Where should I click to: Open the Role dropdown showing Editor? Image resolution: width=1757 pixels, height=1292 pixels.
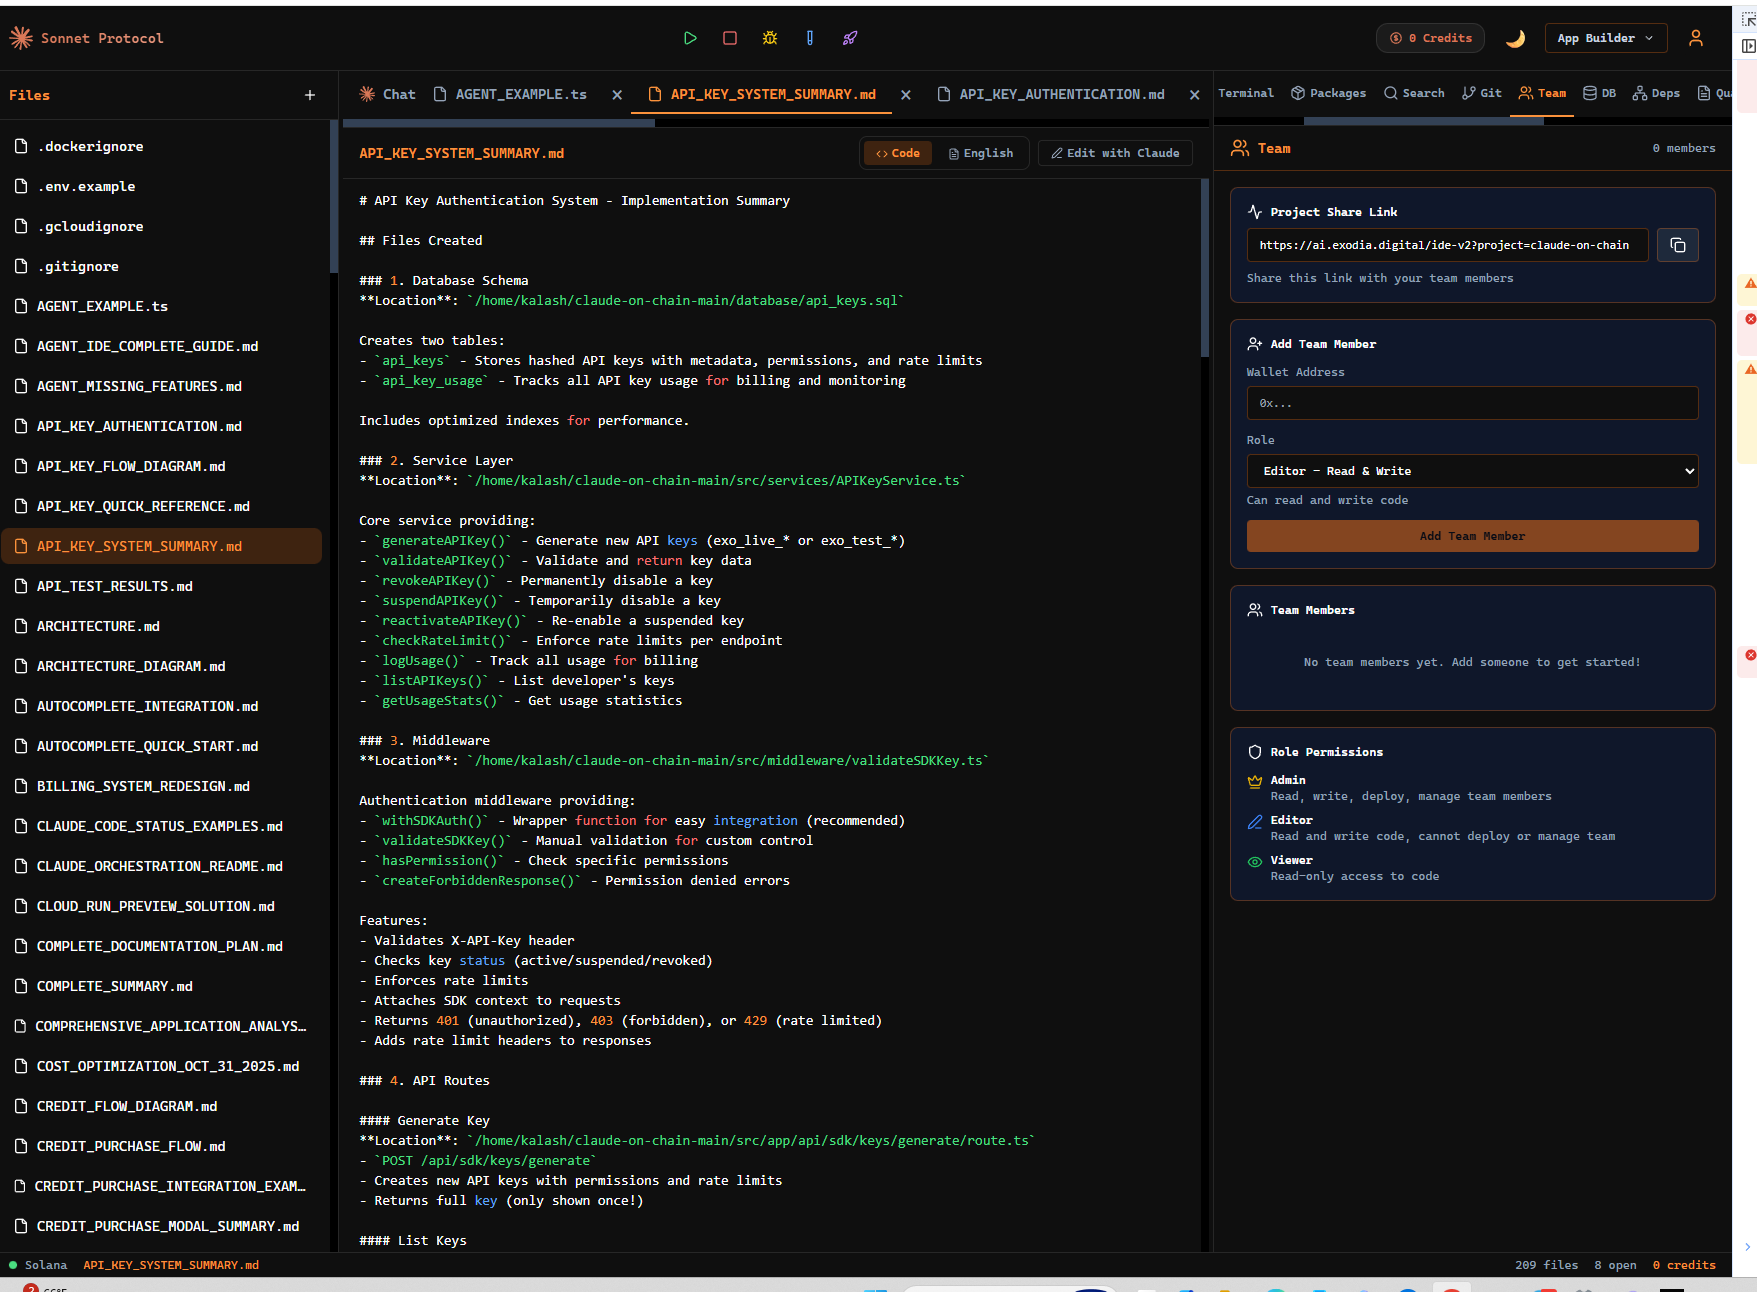(1471, 471)
